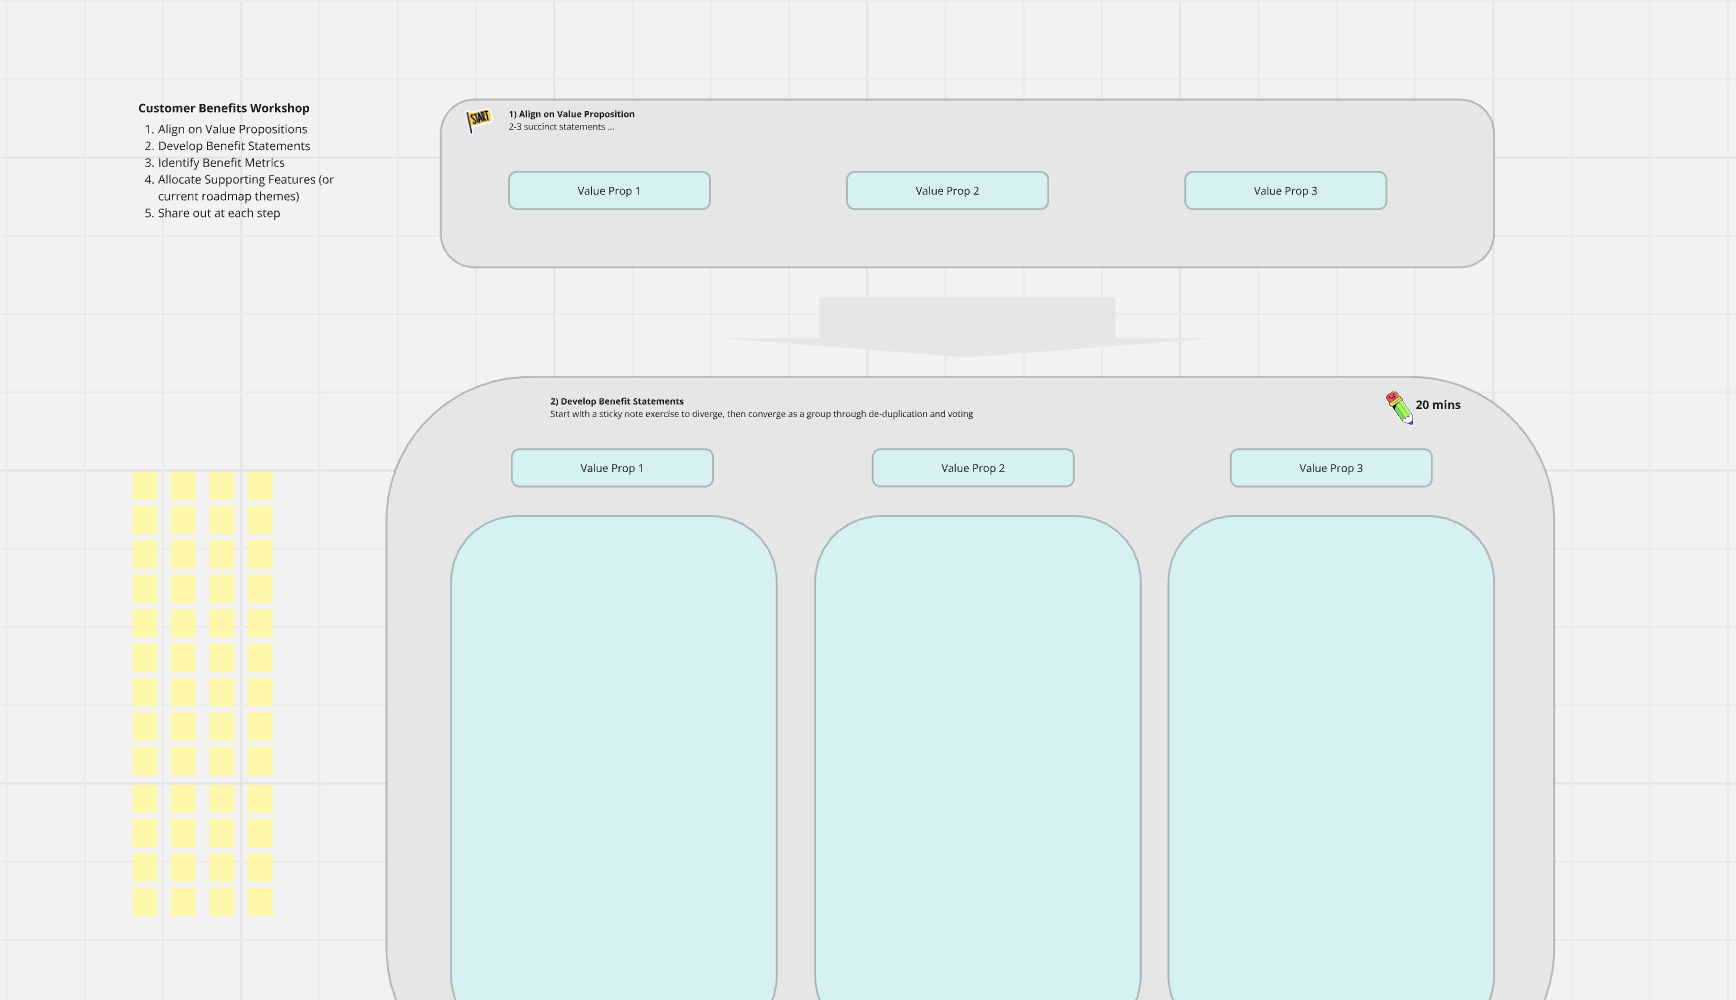Viewport: 1736px width, 1000px height.
Task: Select the large teal panel under Value Prop 2
Action: (978, 758)
